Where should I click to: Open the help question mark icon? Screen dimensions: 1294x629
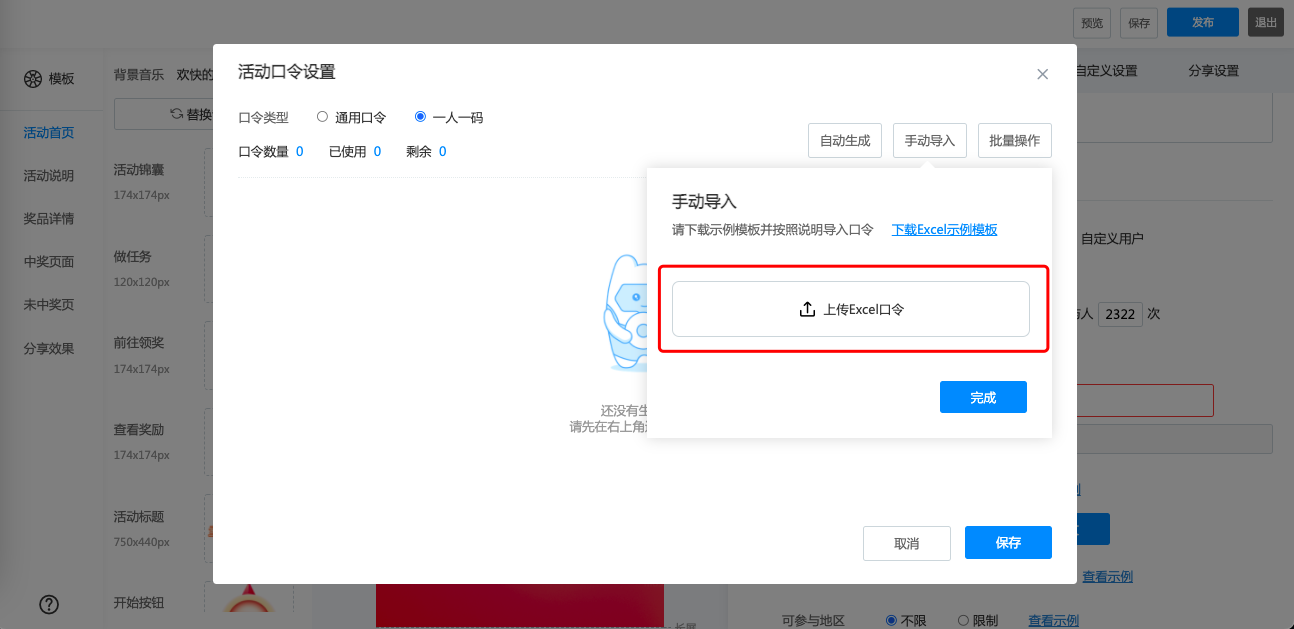pyautogui.click(x=49, y=604)
